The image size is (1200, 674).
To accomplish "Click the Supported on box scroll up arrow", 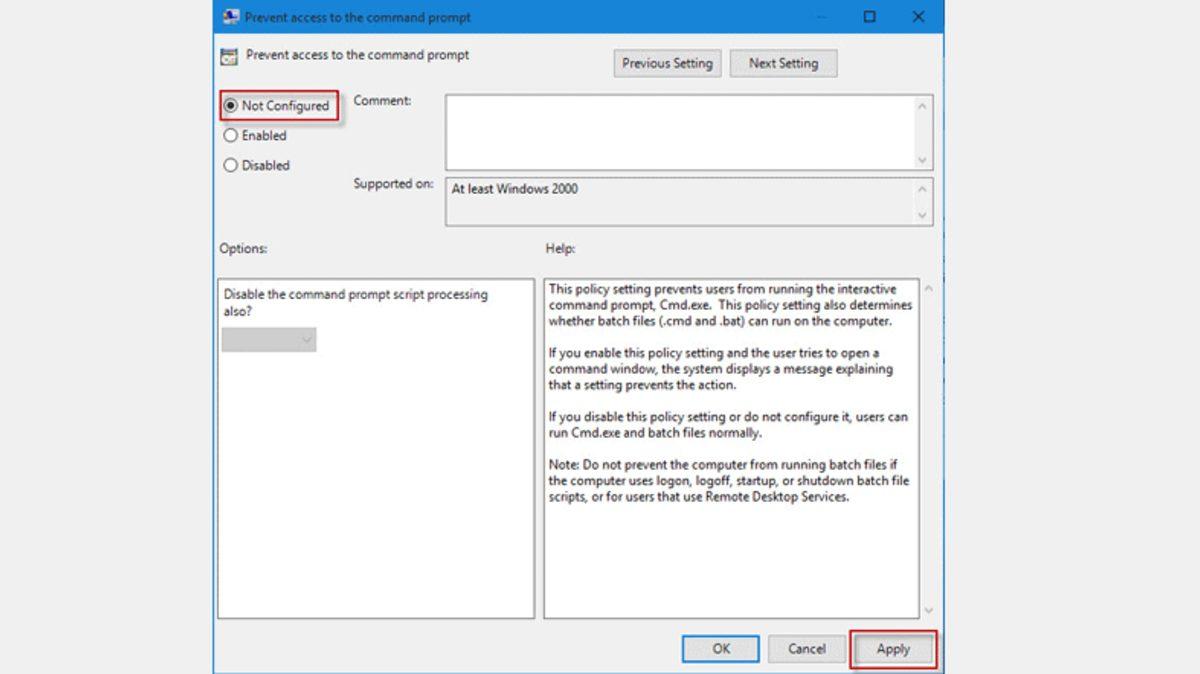I will coord(922,190).
